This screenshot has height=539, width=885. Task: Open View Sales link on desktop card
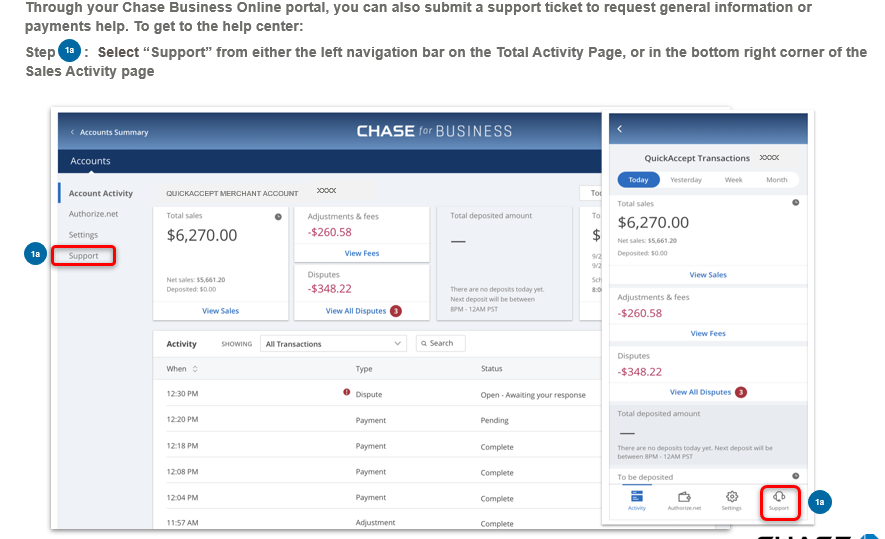click(221, 311)
